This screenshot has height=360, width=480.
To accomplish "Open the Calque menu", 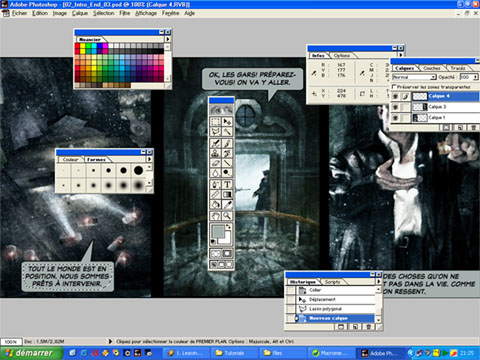I will [80, 13].
